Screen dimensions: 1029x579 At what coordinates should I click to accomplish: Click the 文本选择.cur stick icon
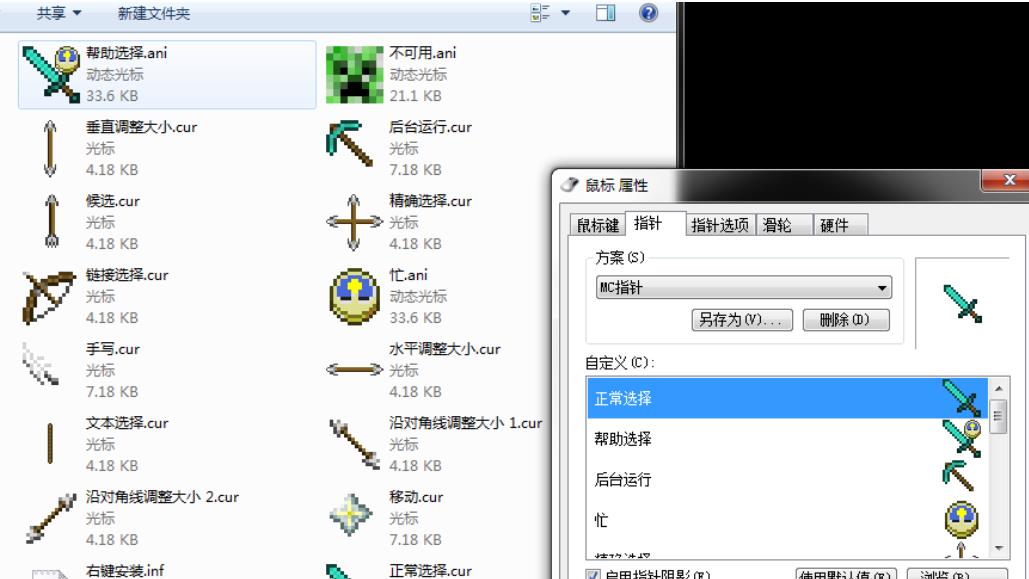pos(50,444)
